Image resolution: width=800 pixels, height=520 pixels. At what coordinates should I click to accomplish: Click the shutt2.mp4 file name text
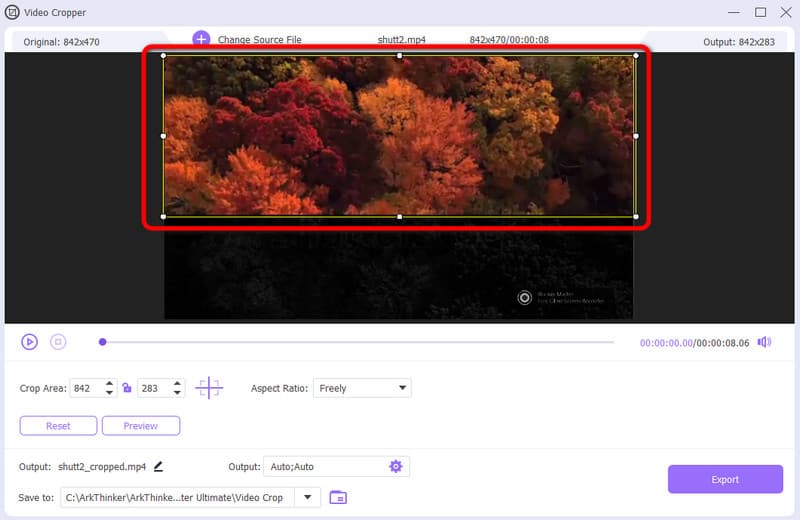coord(402,39)
